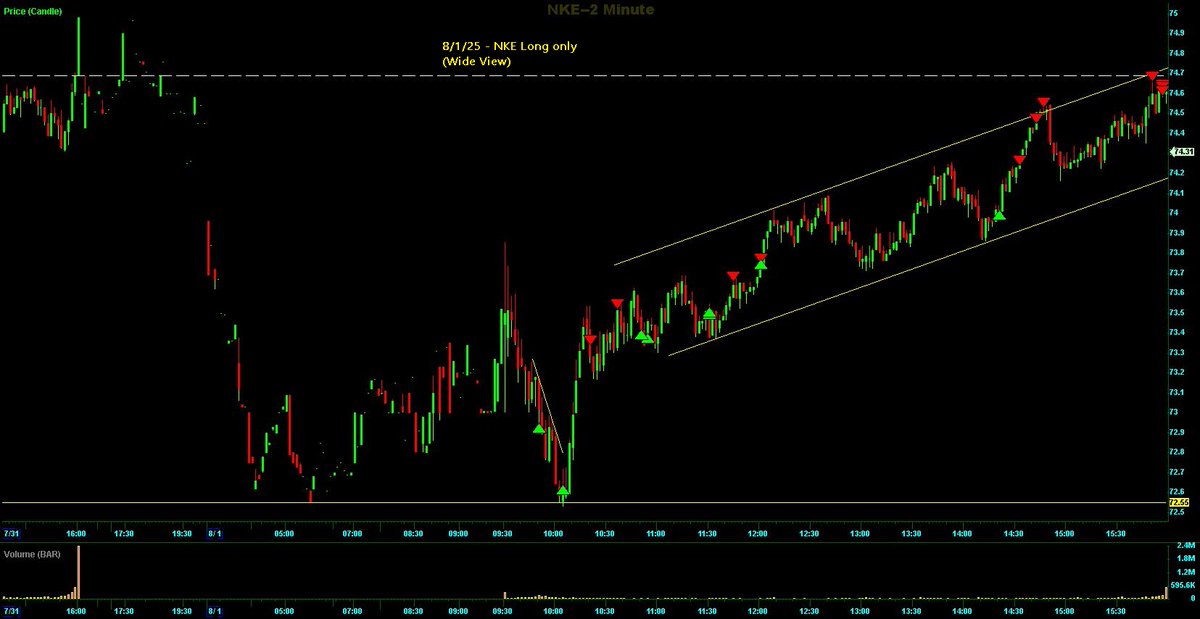The image size is (1200, 619).
Task: Click the 11:00 label under the volume panel
Action: [x=655, y=610]
